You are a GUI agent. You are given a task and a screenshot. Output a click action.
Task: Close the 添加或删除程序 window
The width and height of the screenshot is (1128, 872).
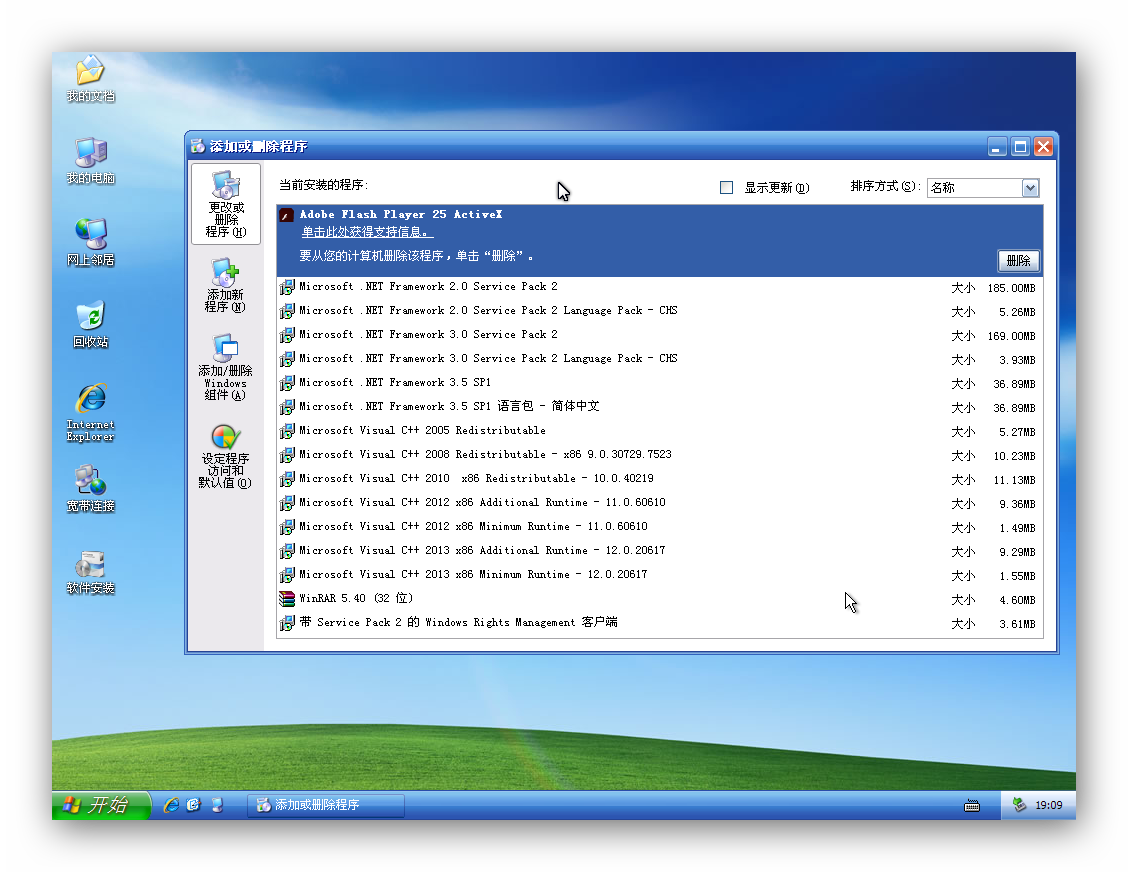click(x=1043, y=147)
